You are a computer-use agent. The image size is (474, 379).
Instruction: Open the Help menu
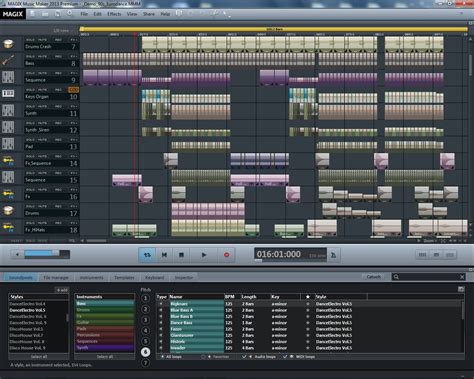[x=165, y=14]
